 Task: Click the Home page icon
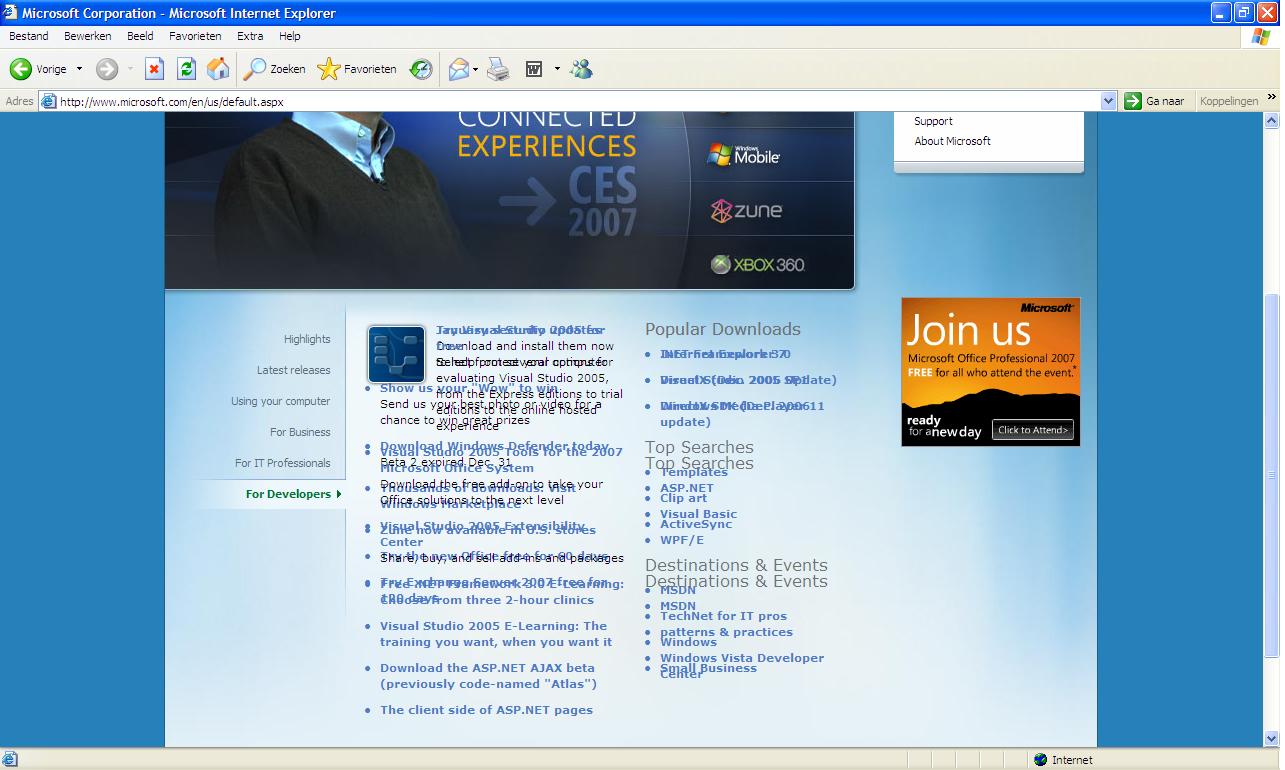pos(218,69)
